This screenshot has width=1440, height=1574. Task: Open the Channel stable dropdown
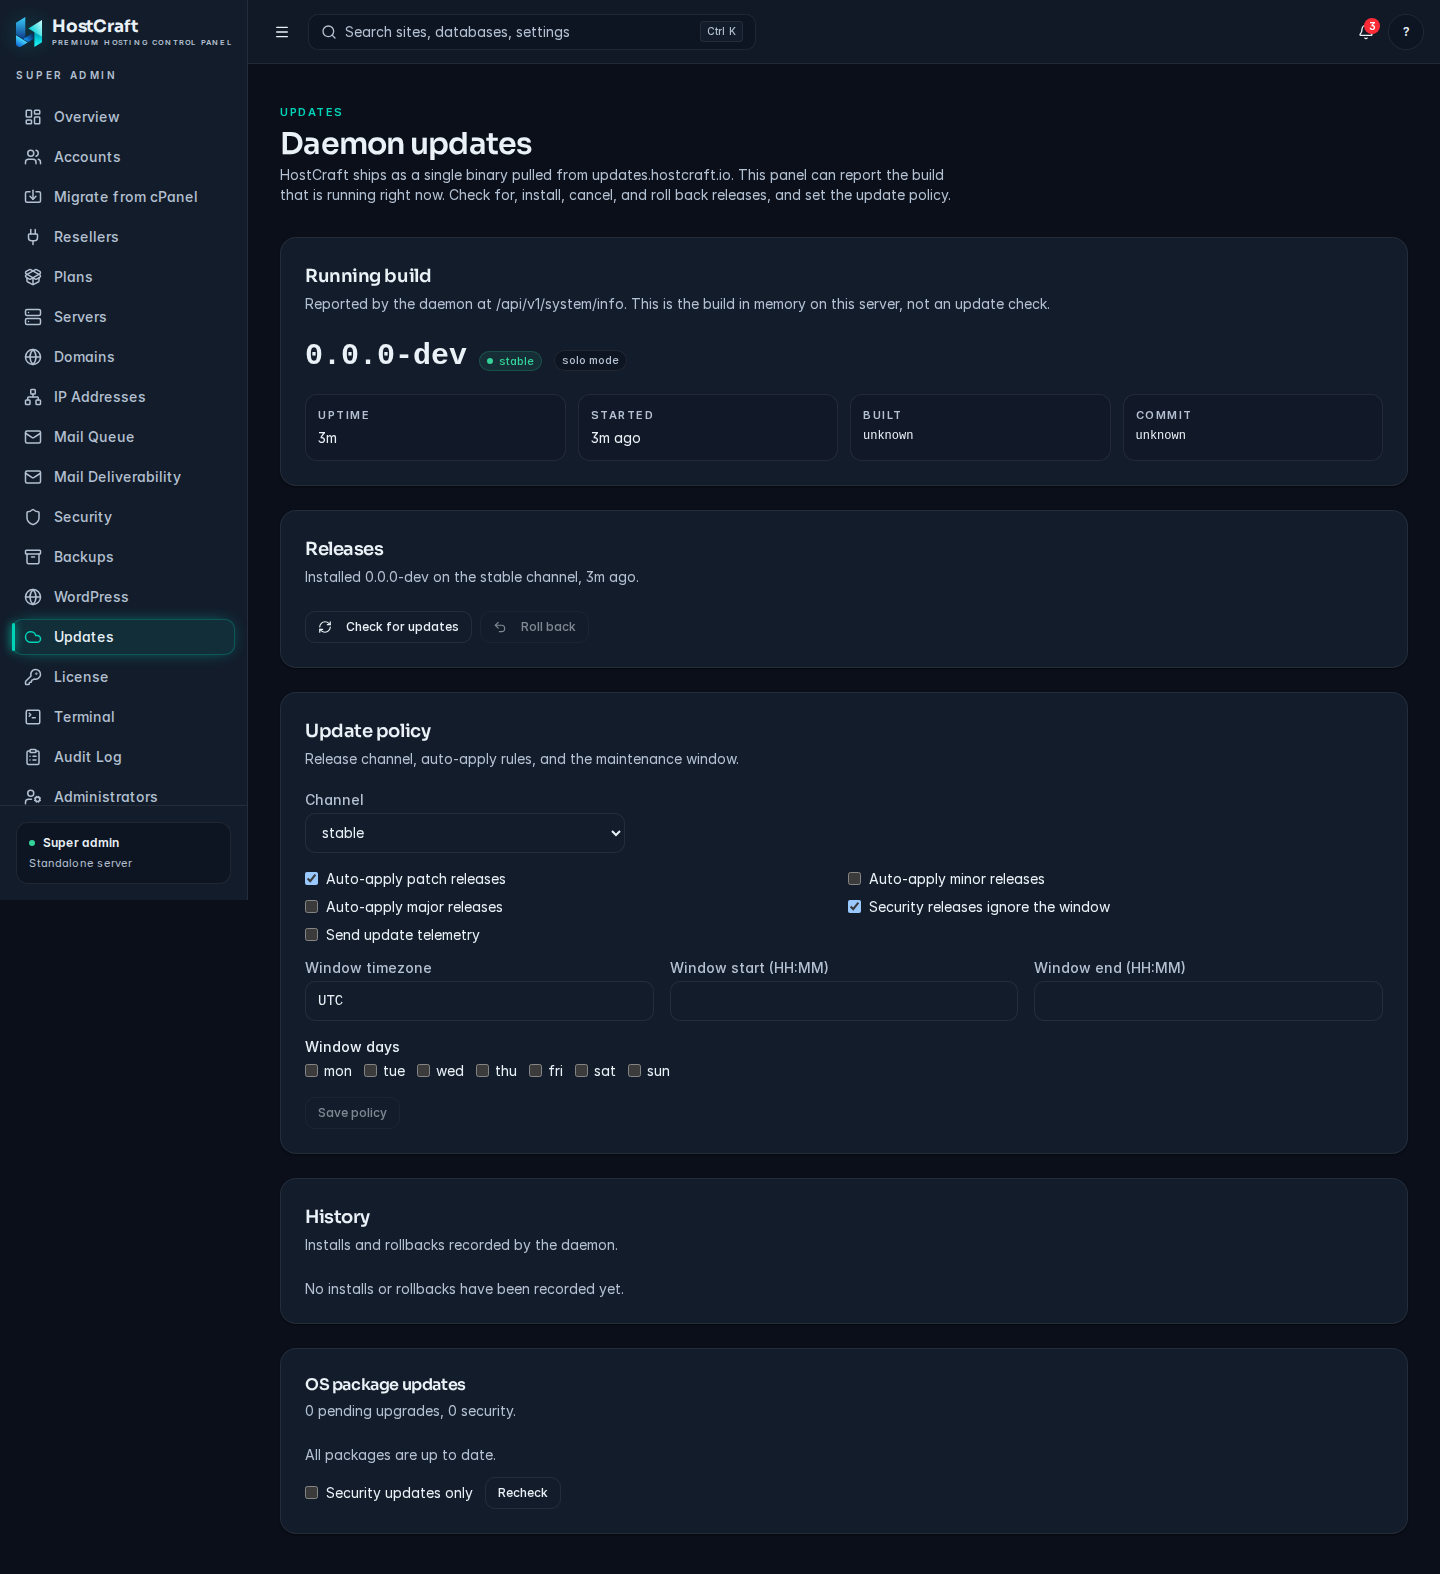click(x=465, y=833)
